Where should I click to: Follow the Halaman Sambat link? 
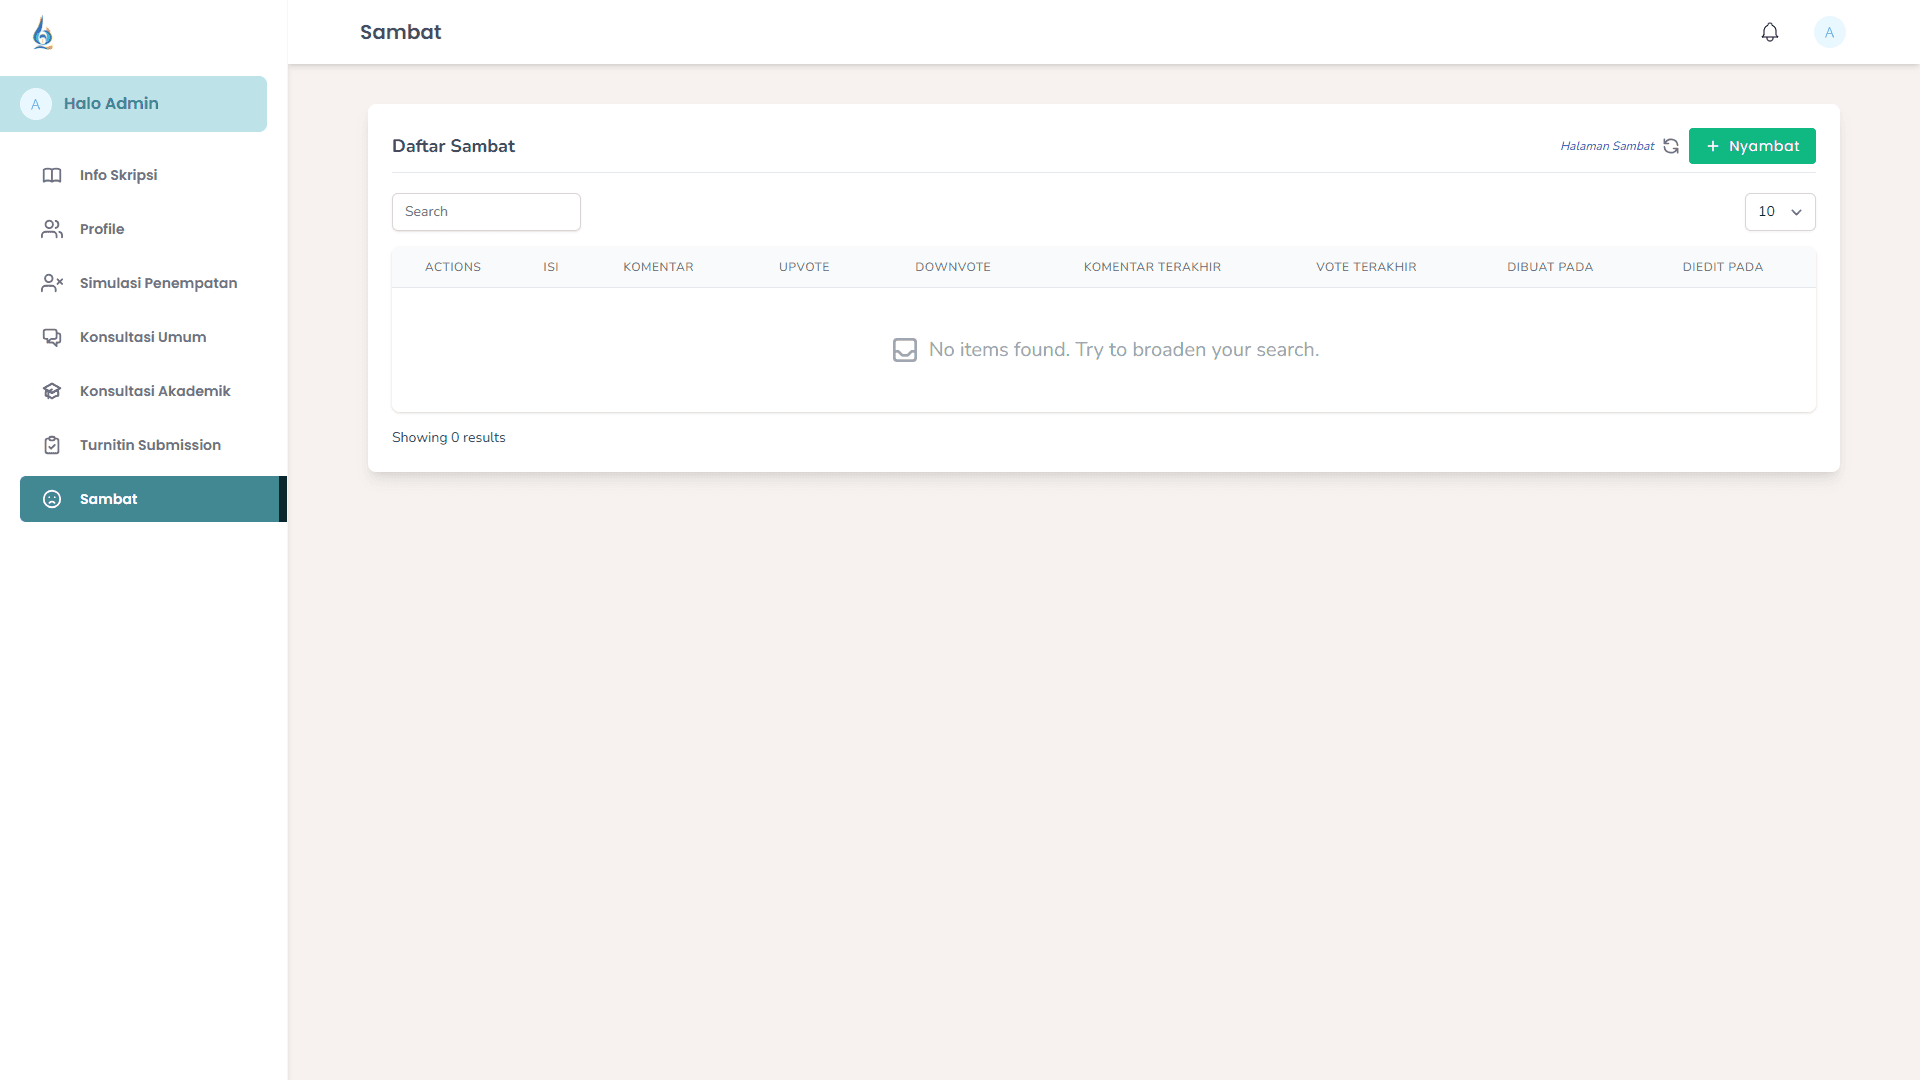click(1606, 146)
